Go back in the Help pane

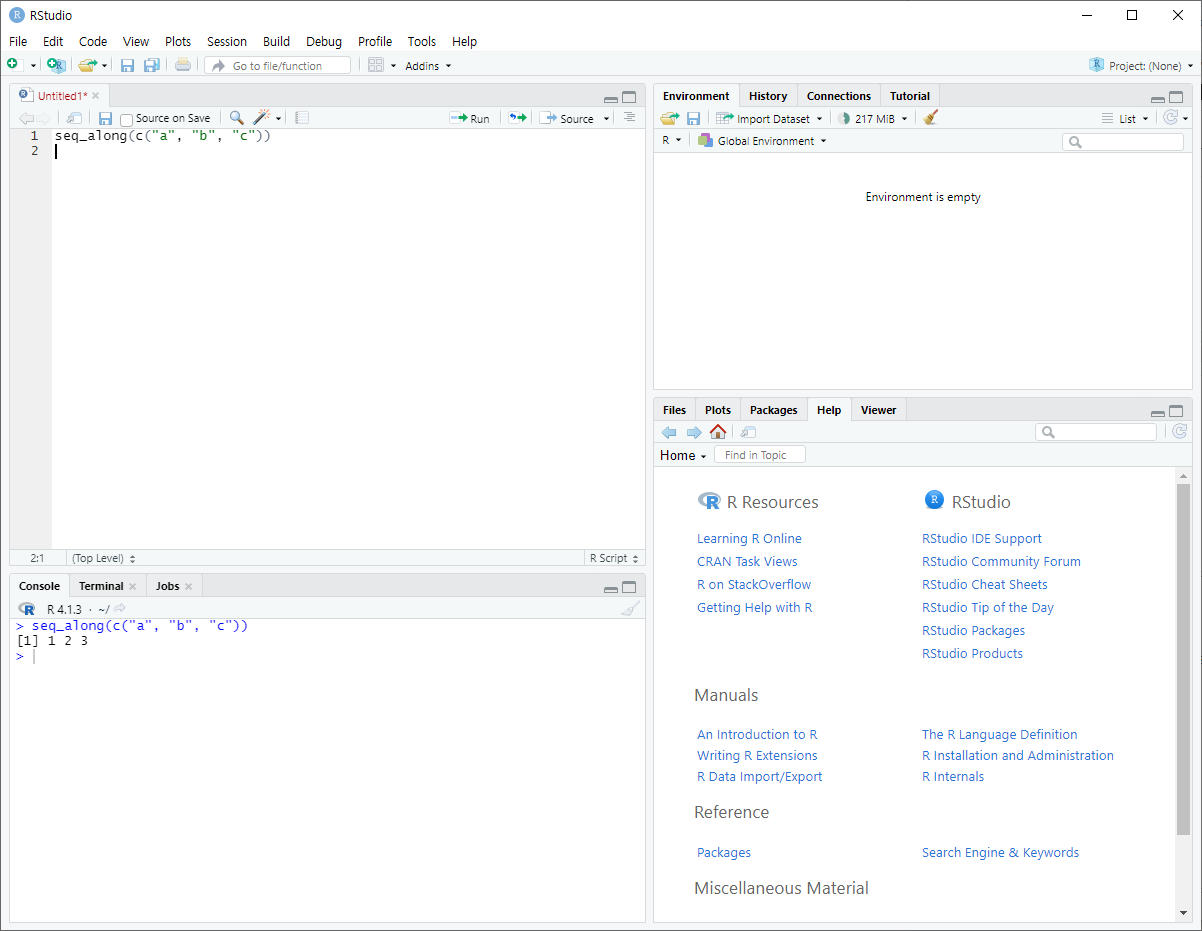click(669, 432)
